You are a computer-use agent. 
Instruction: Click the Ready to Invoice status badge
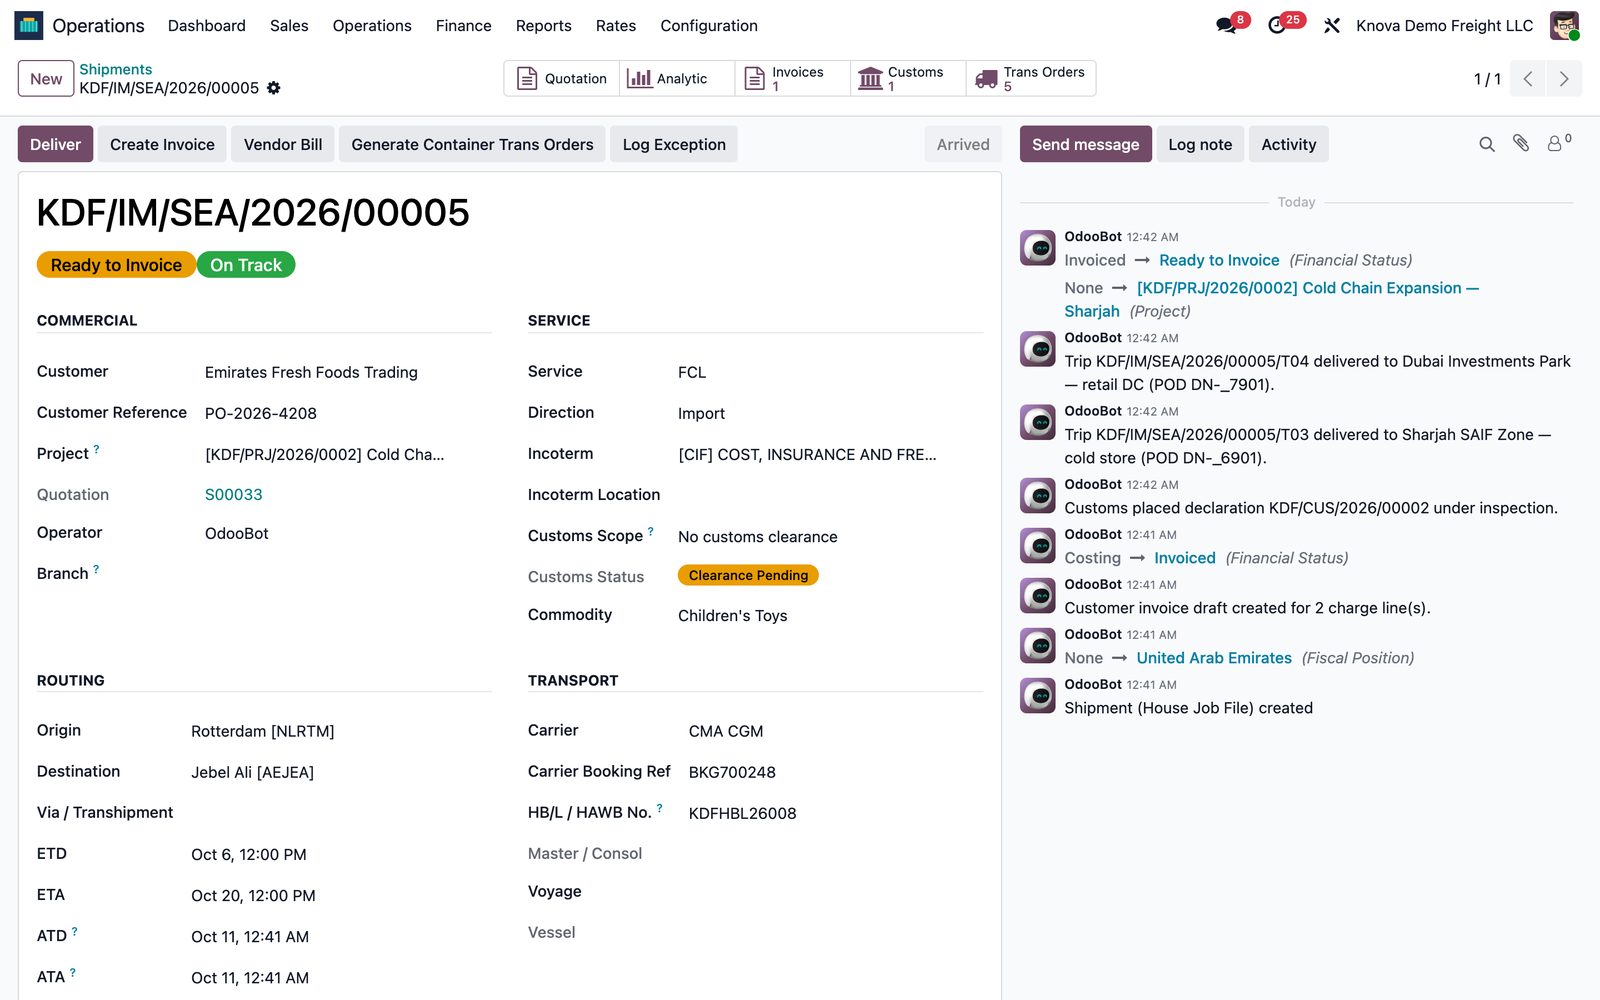point(116,265)
